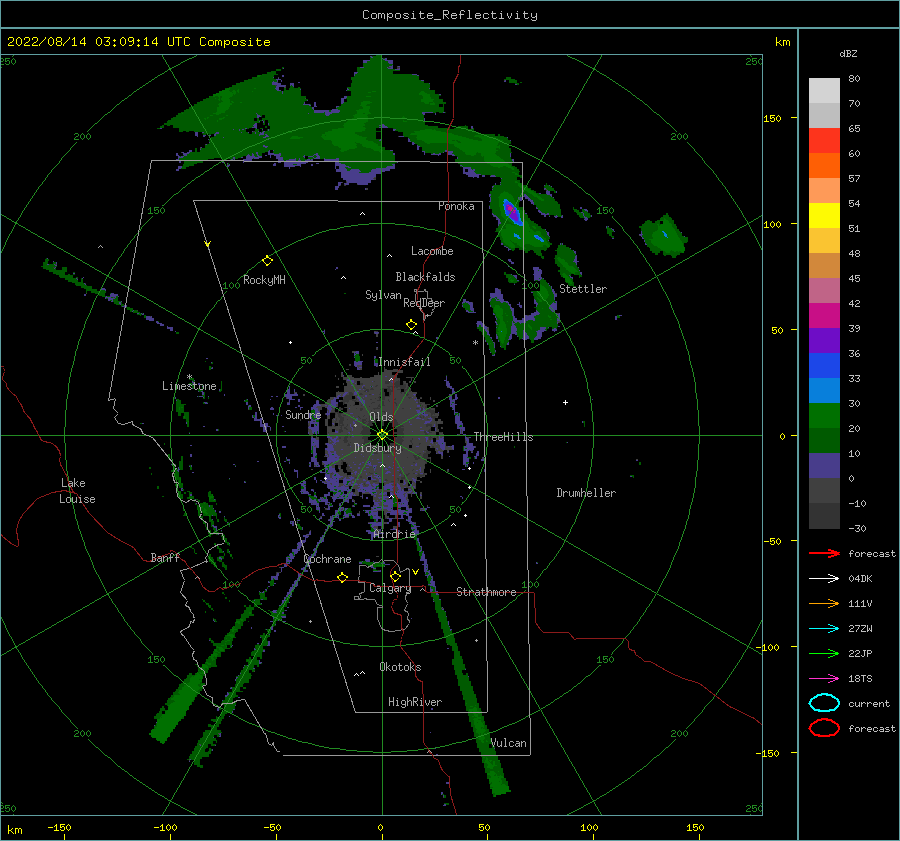
Task: Select the blue 33-36 dBZ color swatch
Action: [x=824, y=366]
